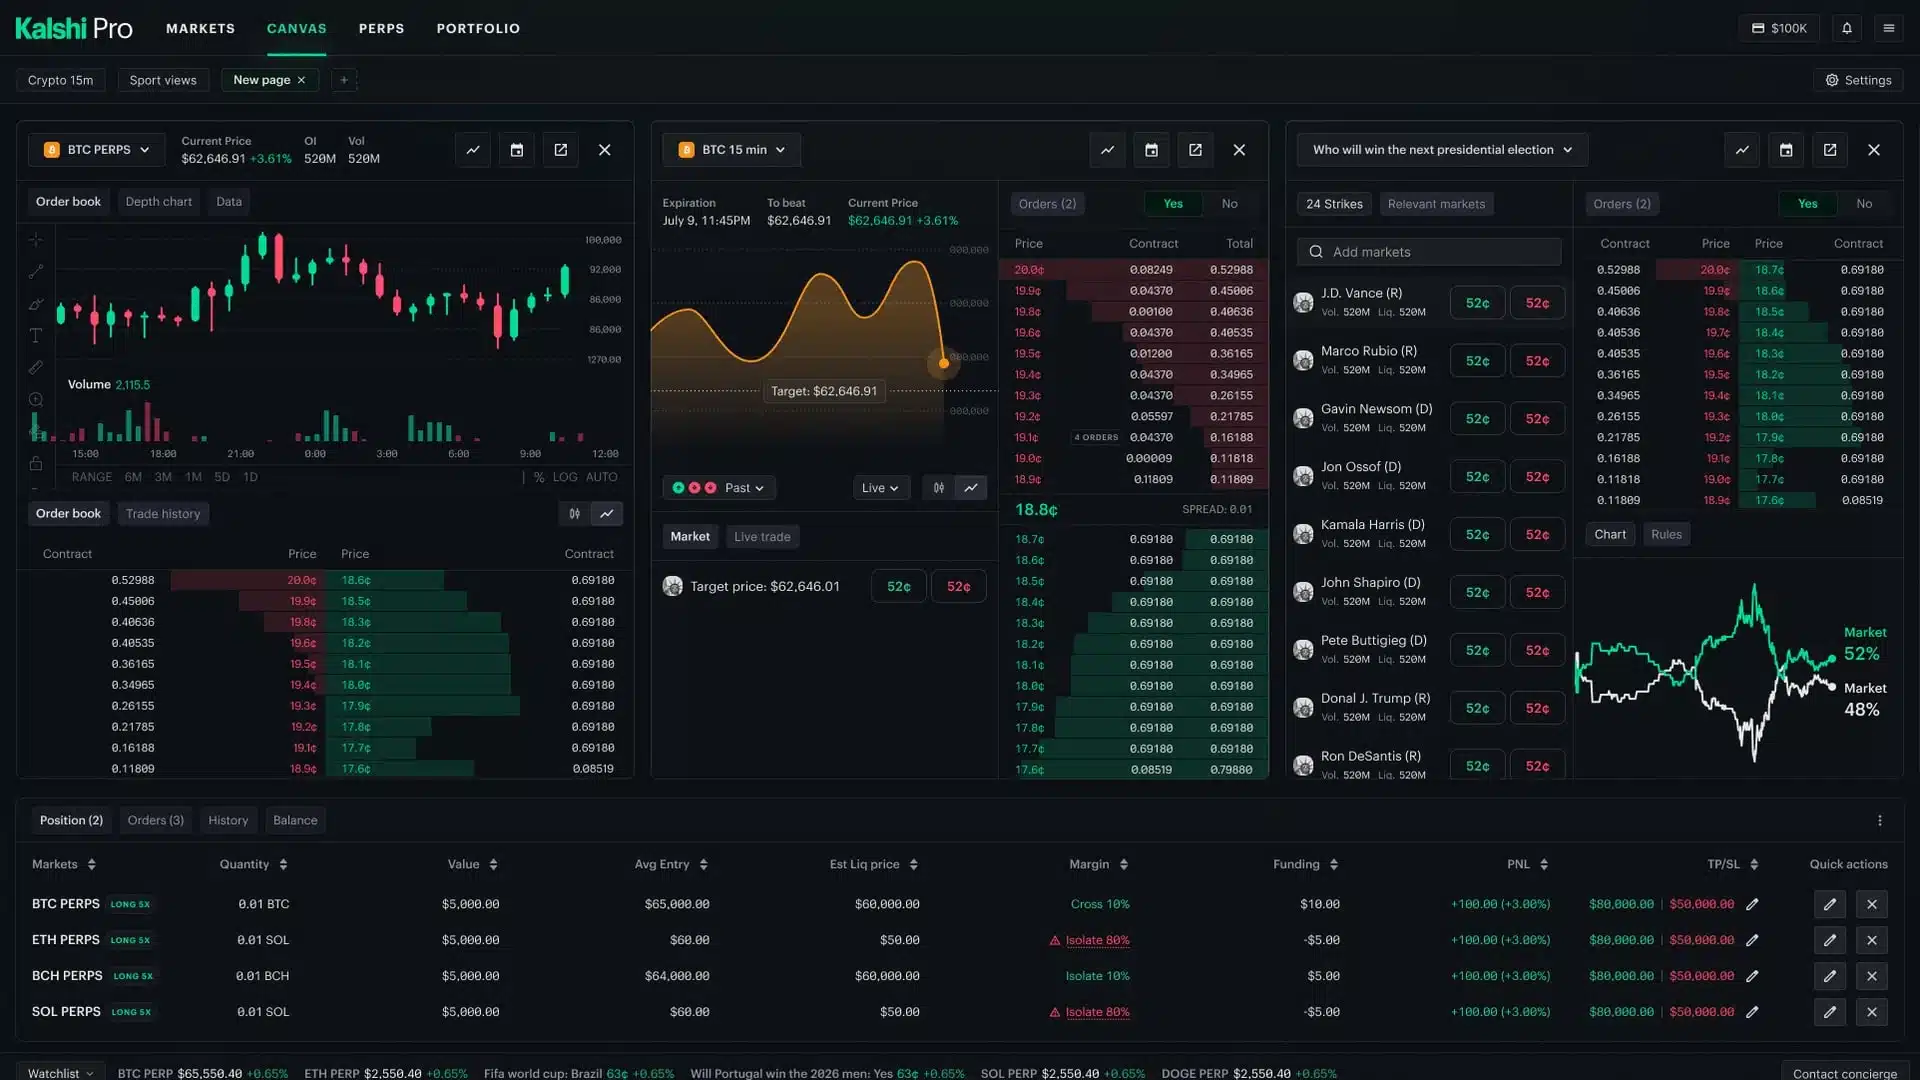Open positions panel three-dot options menu
The height and width of the screenshot is (1080, 1920).
pos(1880,820)
